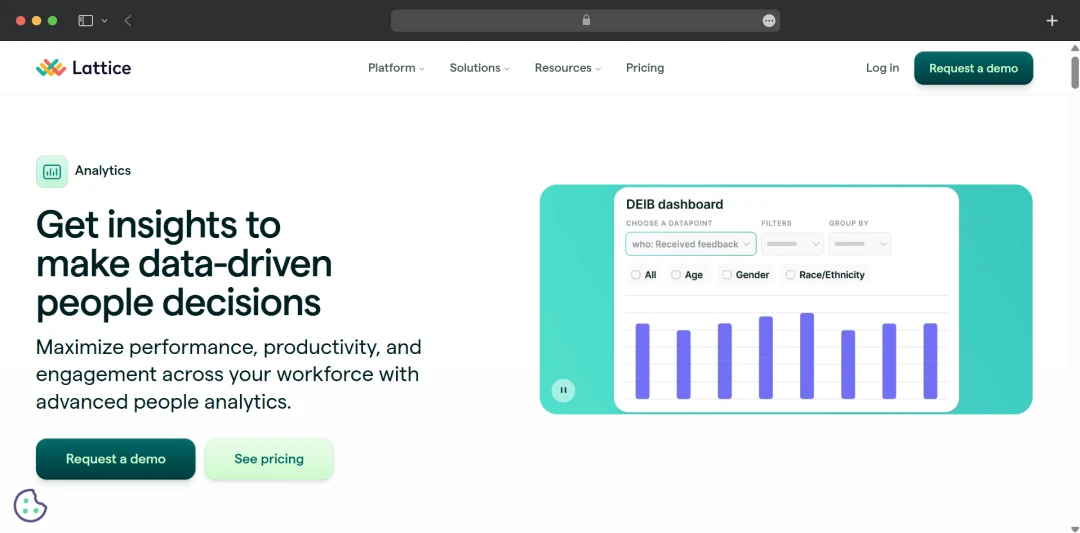Toggle the browser sidebar icon
Image resolution: width=1080 pixels, height=533 pixels.
click(85, 21)
